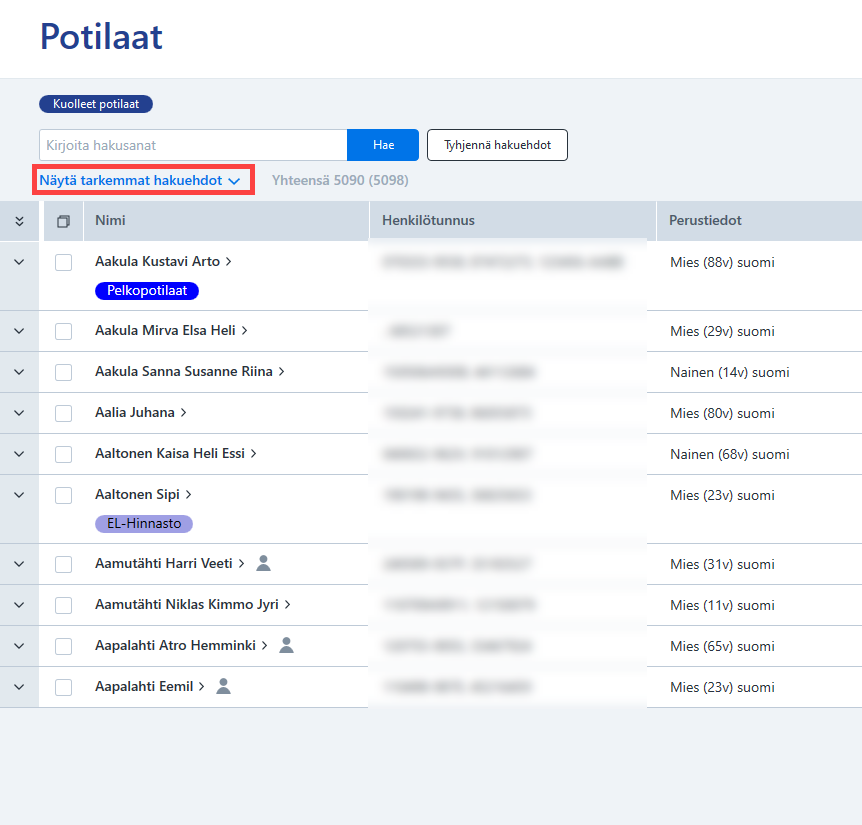Open patient Aamutähti Harri Veeti
862x825 pixels.
pos(170,563)
